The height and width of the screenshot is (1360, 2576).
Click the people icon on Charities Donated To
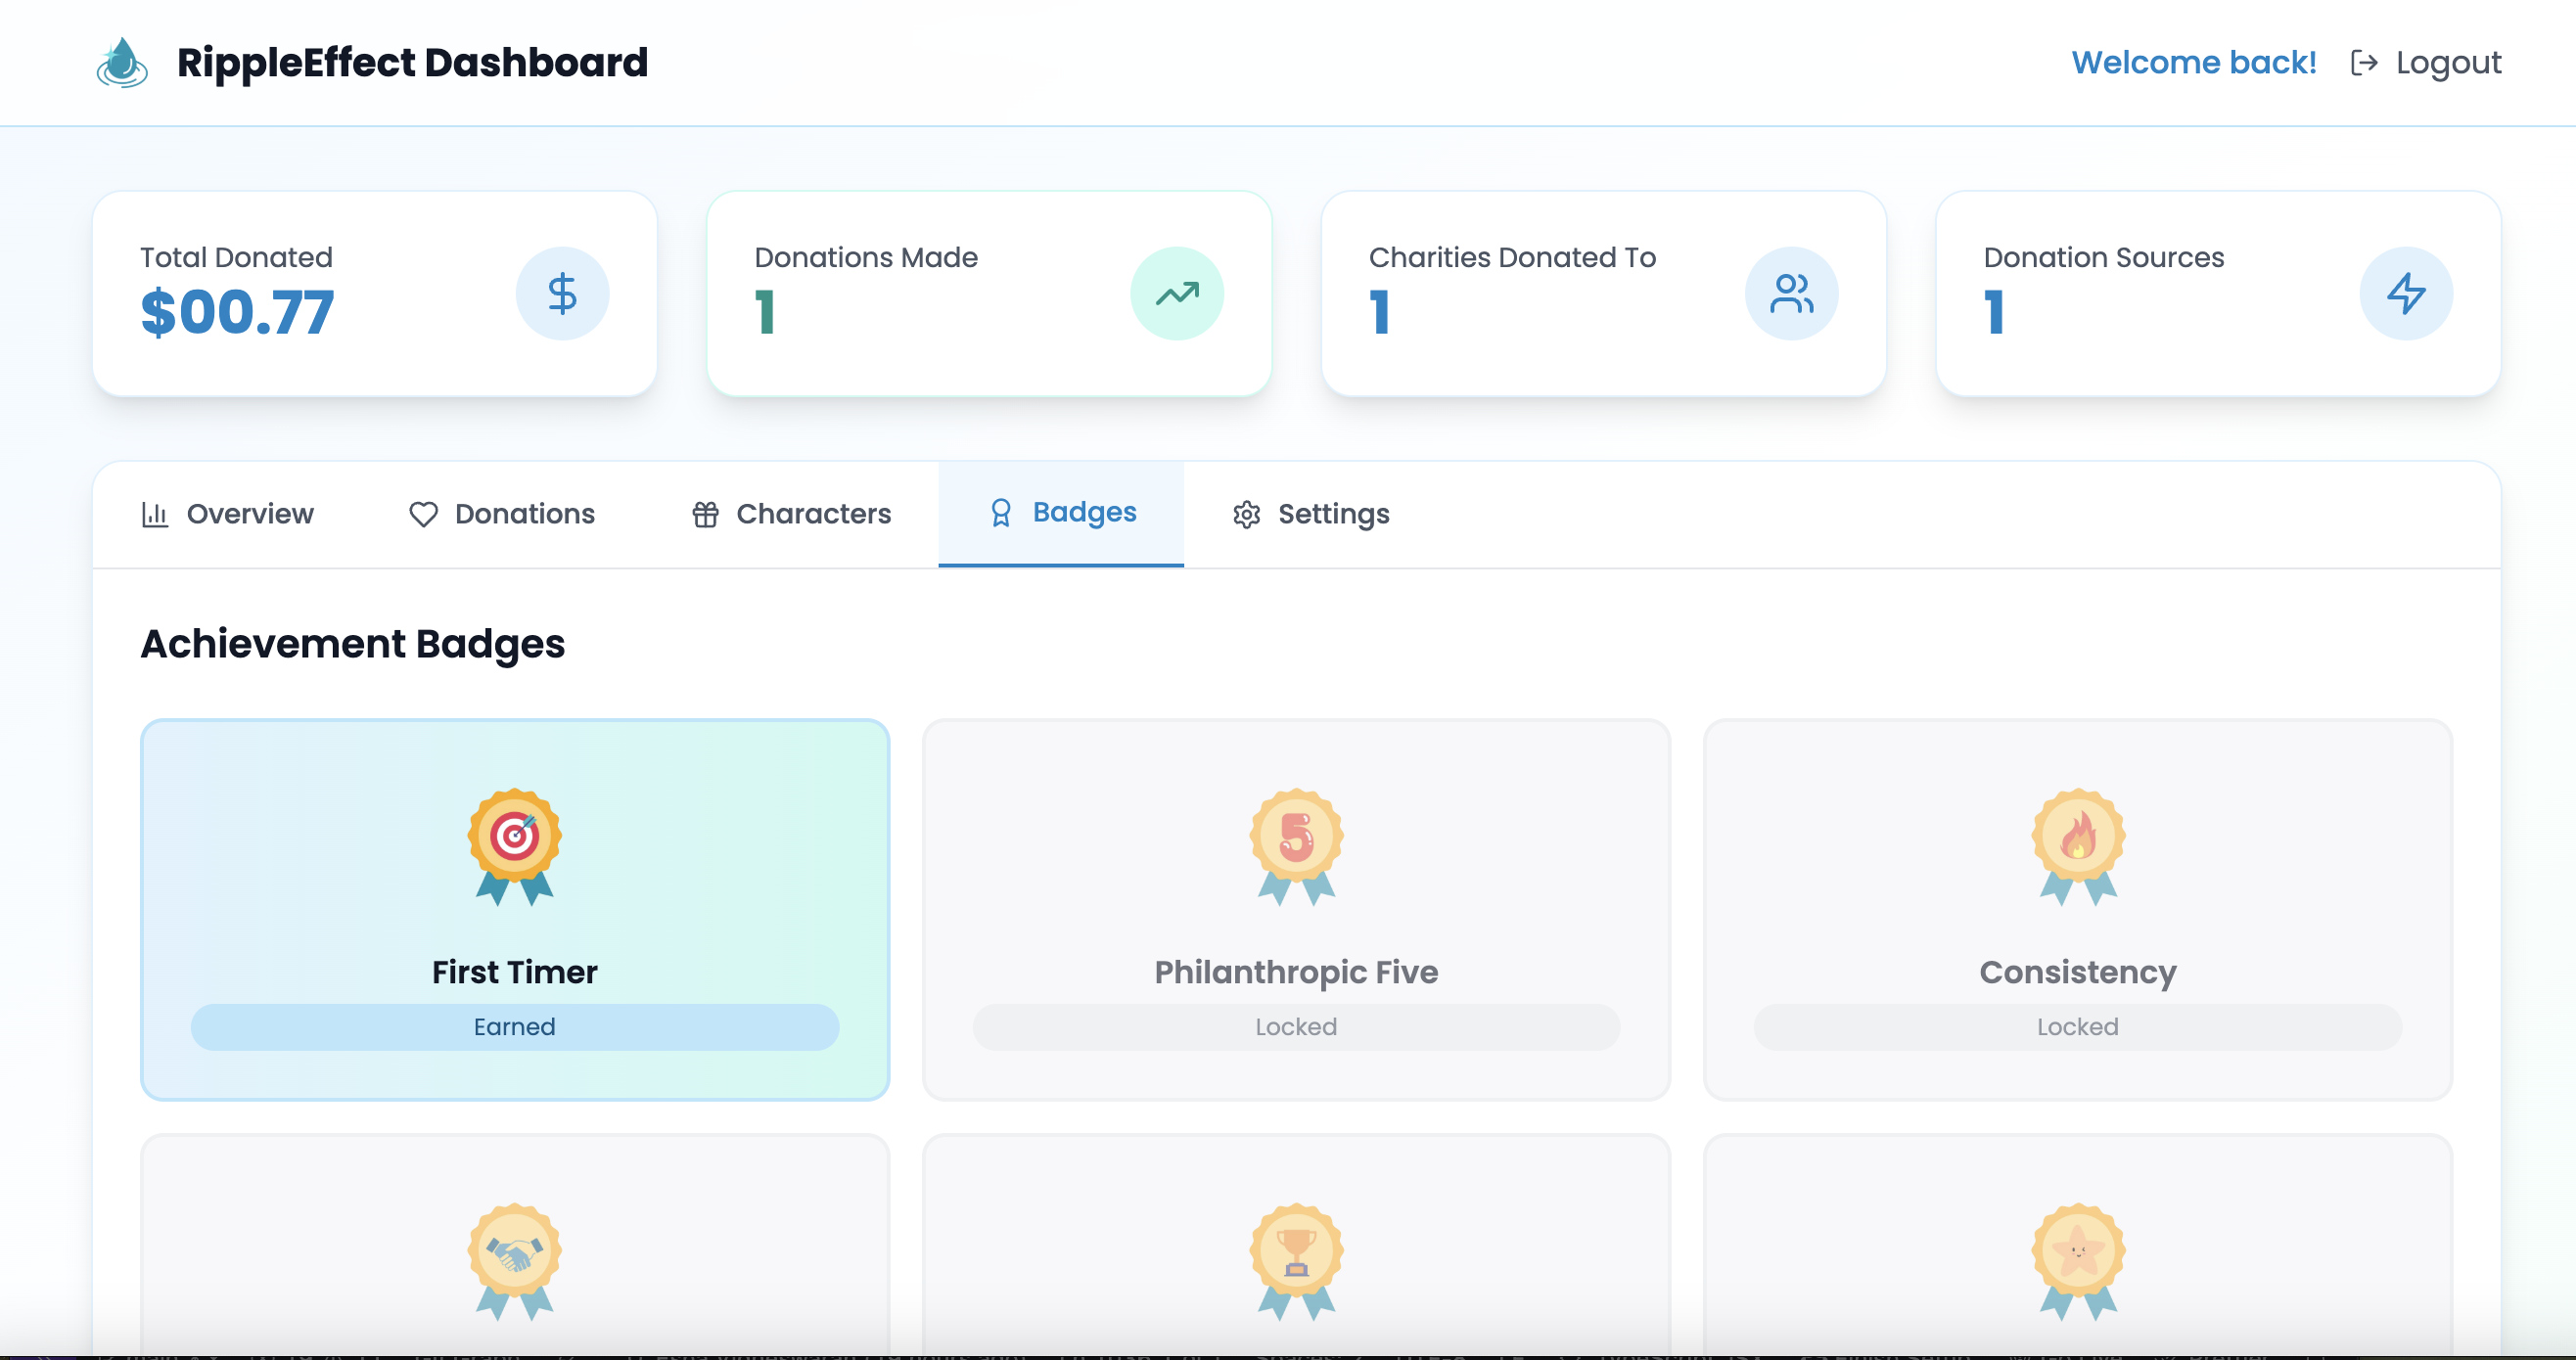tap(1791, 294)
